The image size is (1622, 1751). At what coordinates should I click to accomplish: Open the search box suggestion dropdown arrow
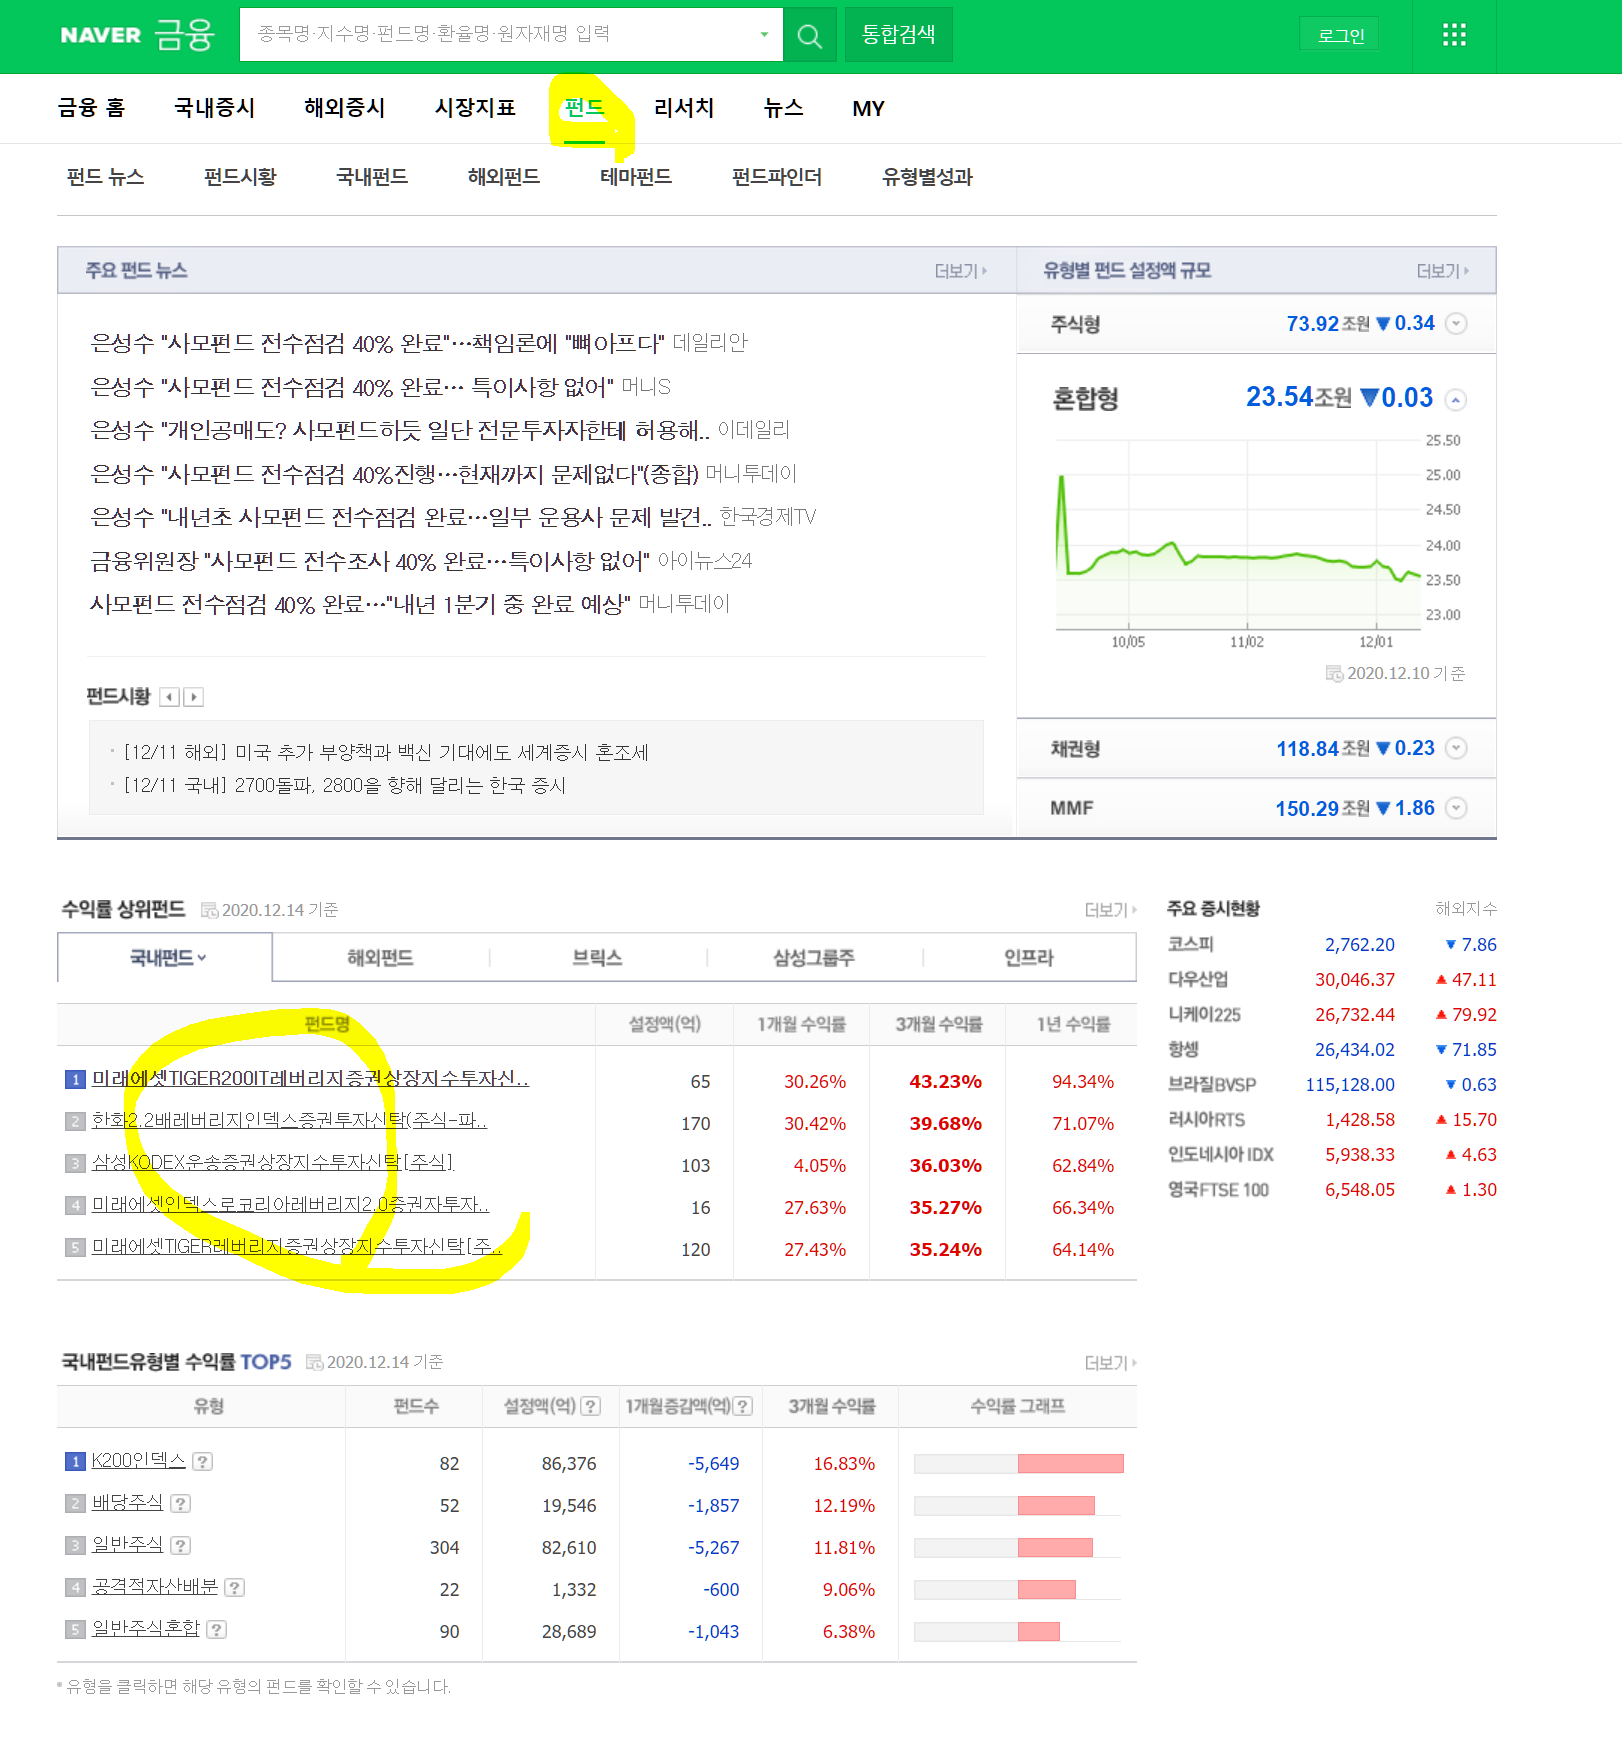[x=764, y=35]
